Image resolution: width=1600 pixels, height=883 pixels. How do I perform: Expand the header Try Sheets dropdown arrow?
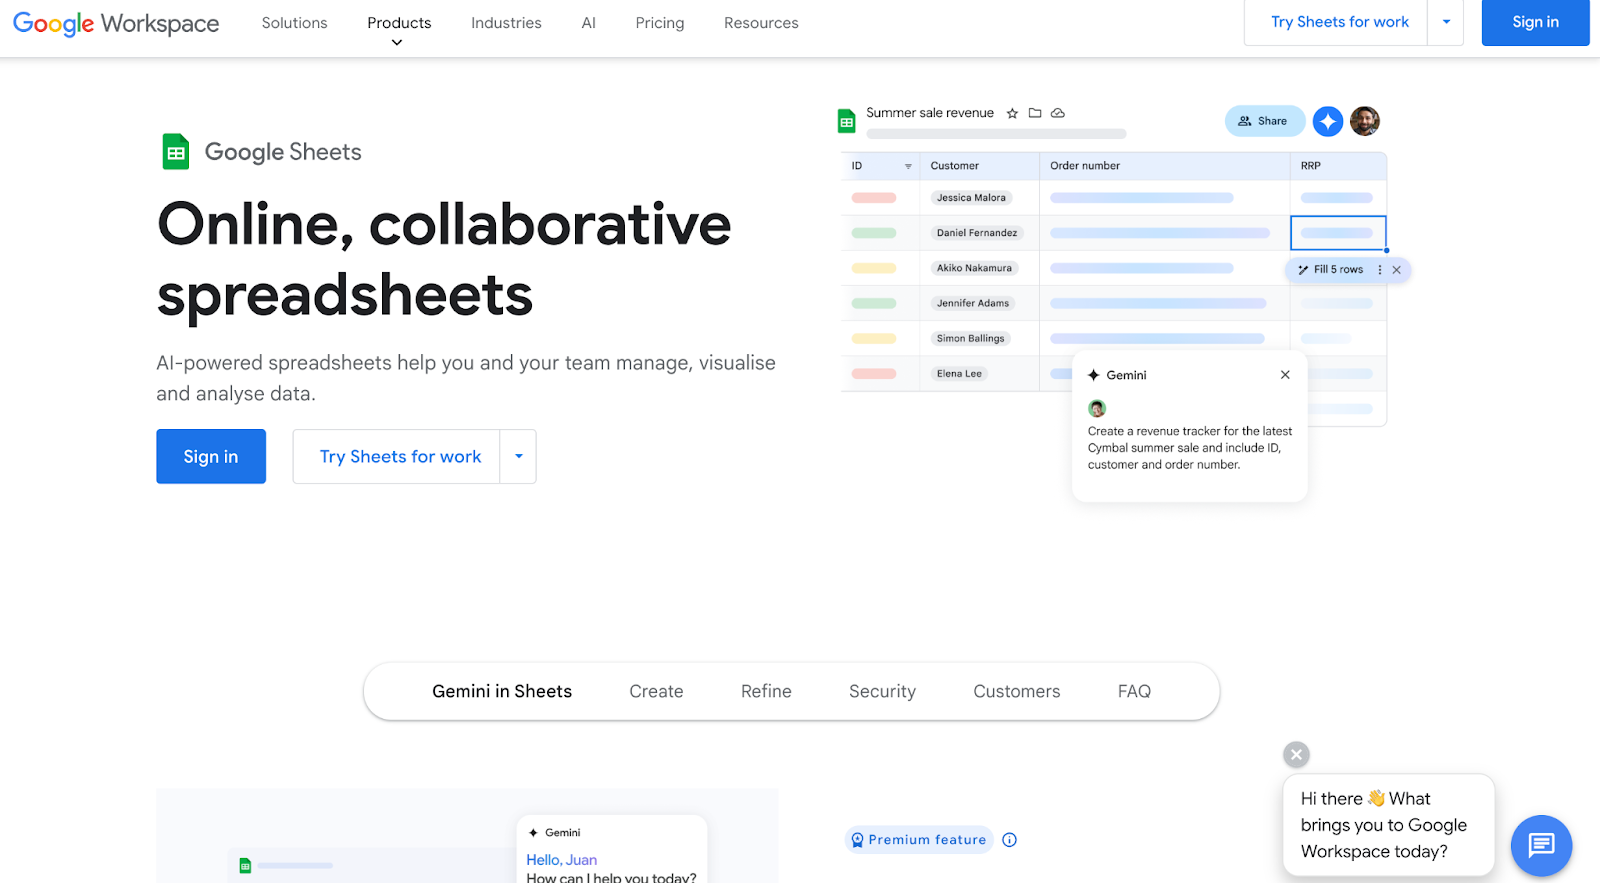click(1446, 22)
